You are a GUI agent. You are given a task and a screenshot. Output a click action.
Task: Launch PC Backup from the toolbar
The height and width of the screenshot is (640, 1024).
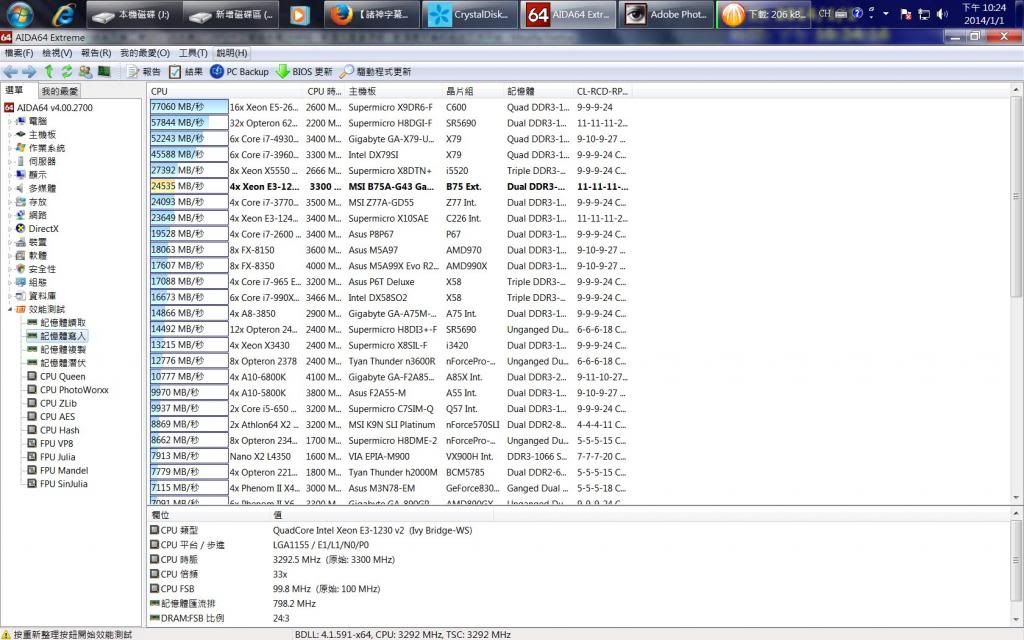(x=239, y=72)
